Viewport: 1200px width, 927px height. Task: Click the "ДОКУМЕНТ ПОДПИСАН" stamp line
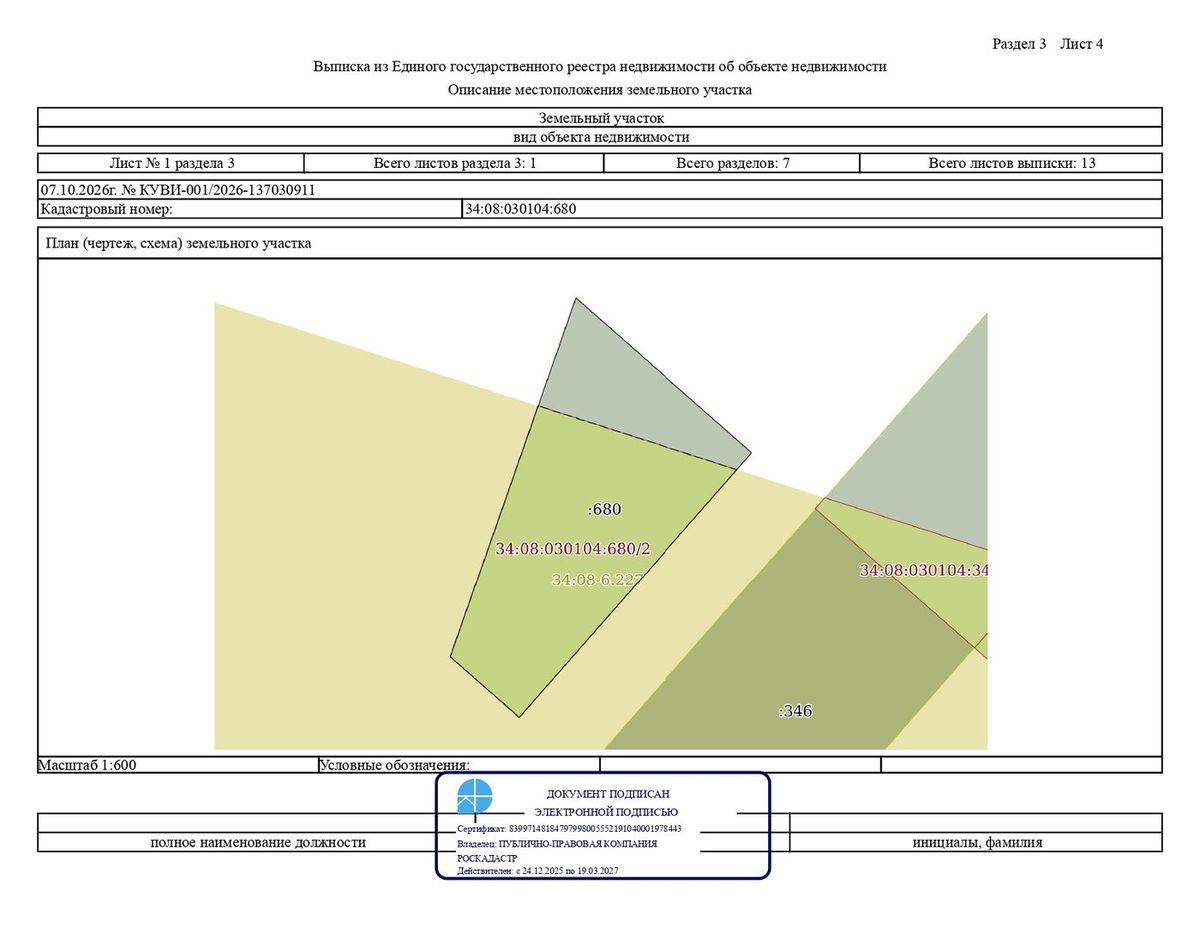point(608,794)
